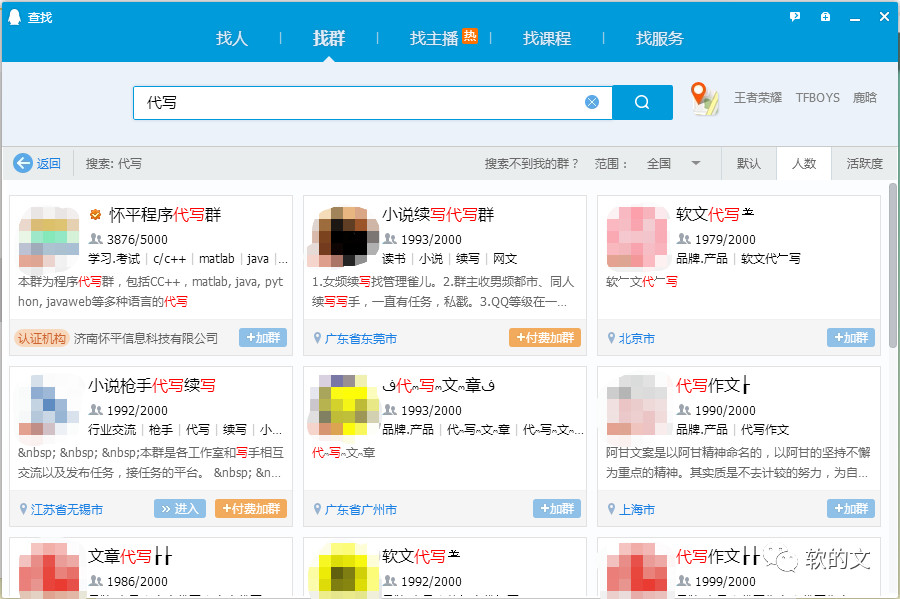
Task: Open avatar of 怀平程序代写群
Action: click(x=49, y=238)
